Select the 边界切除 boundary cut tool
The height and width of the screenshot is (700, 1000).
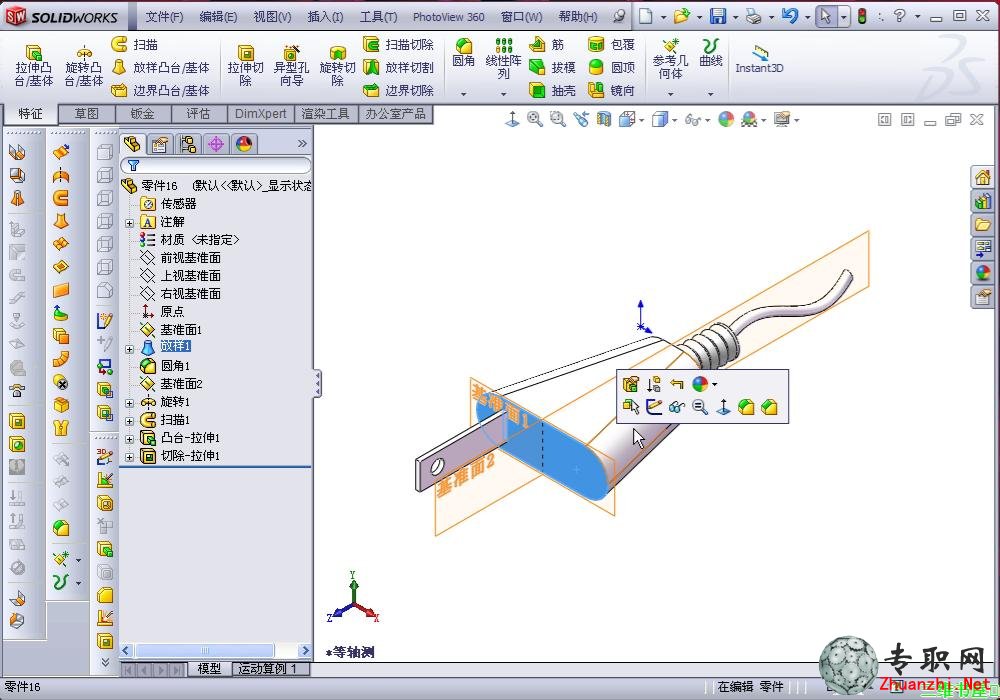(399, 91)
